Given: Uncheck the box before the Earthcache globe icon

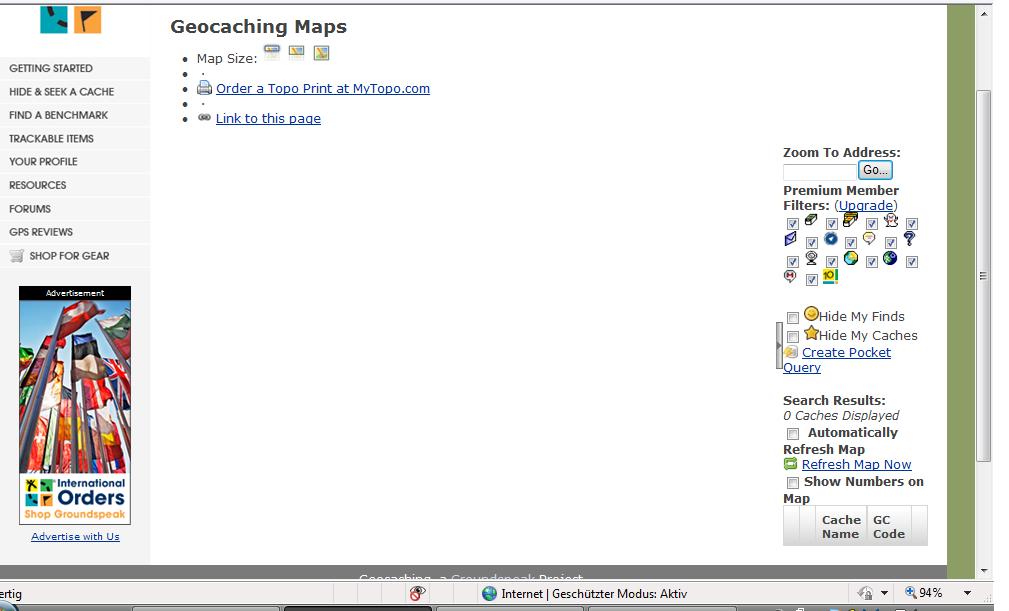Looking at the screenshot, I should click(831, 262).
